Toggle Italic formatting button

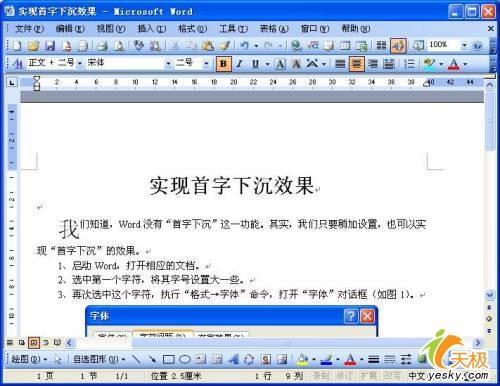point(239,63)
